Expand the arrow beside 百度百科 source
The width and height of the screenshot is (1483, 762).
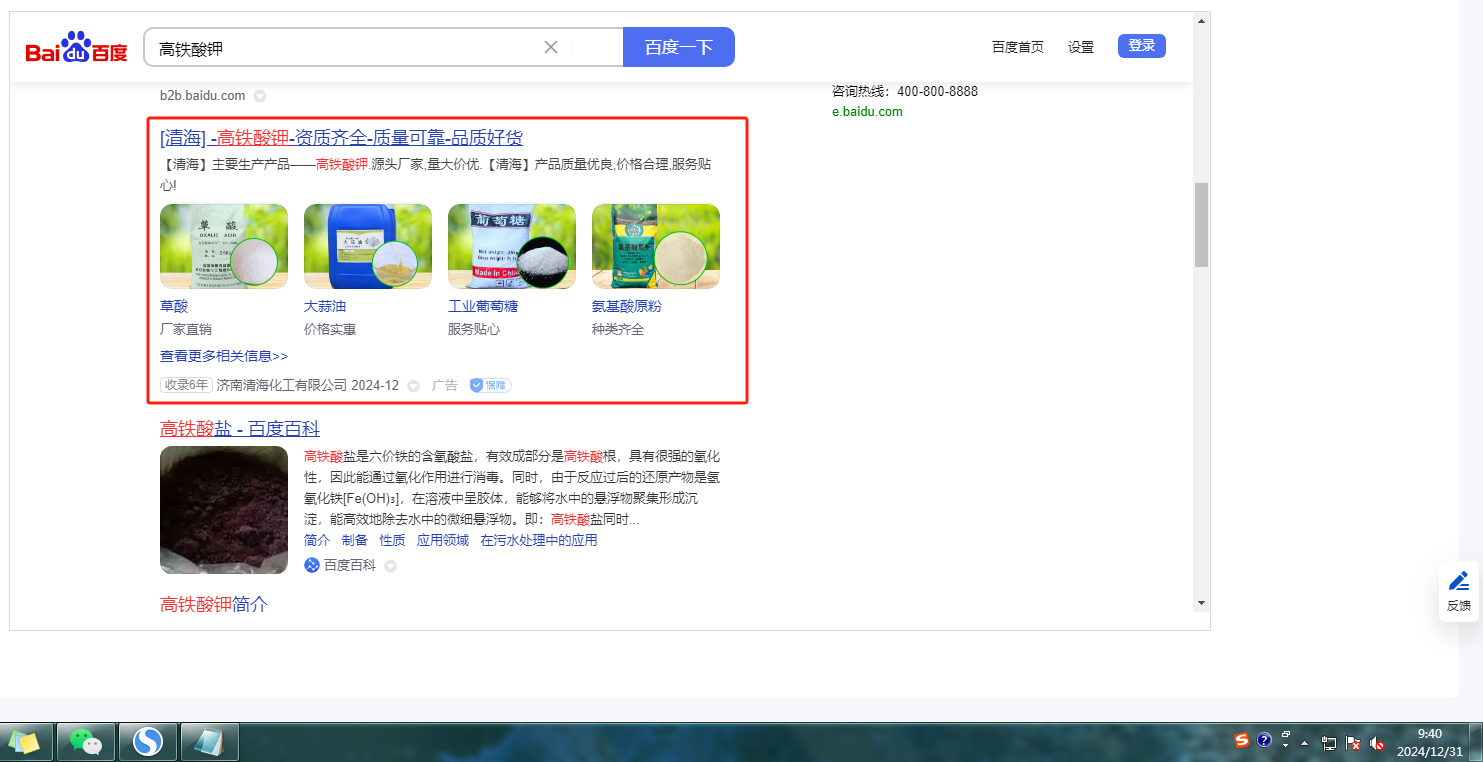(390, 566)
